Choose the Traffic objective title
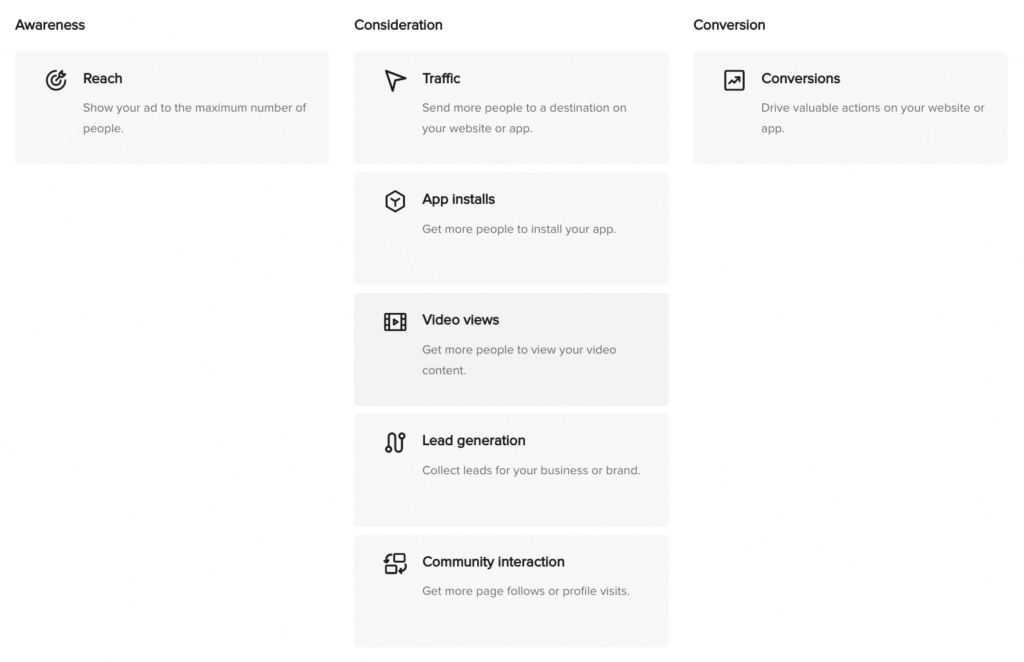The width and height of the screenshot is (1024, 662). (x=441, y=78)
